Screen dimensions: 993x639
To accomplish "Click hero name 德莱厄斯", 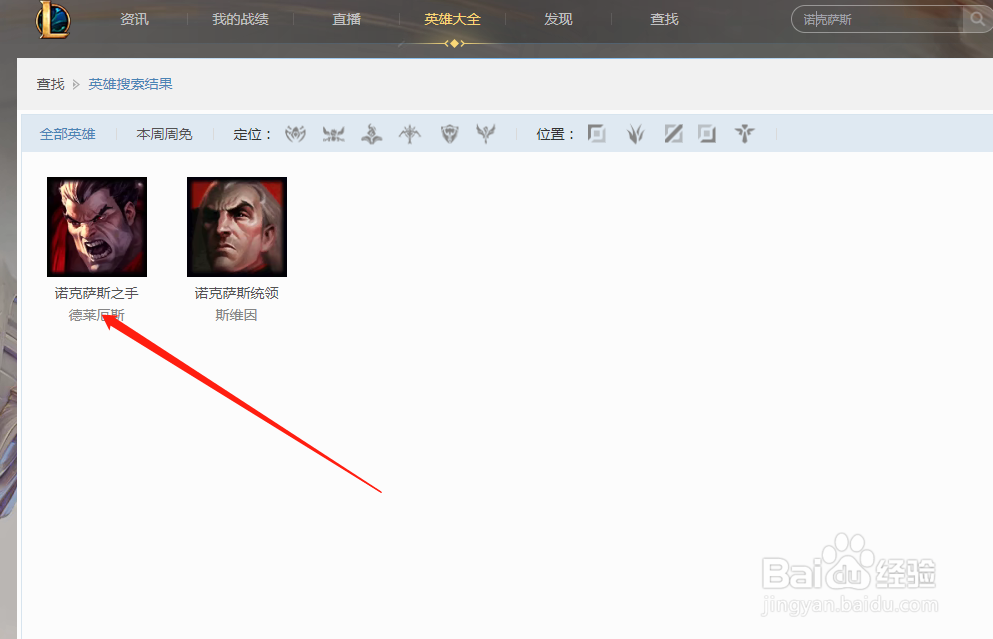I will pos(96,315).
